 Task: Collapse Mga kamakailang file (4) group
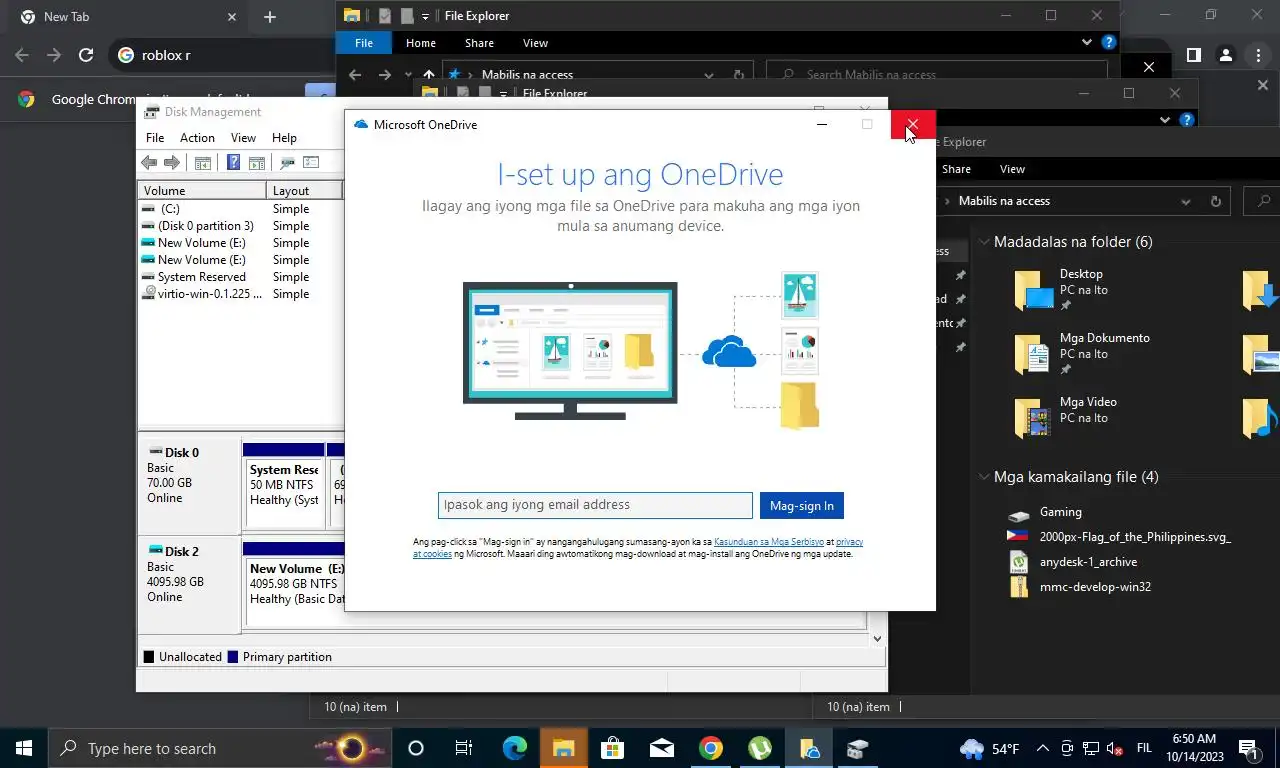(984, 477)
